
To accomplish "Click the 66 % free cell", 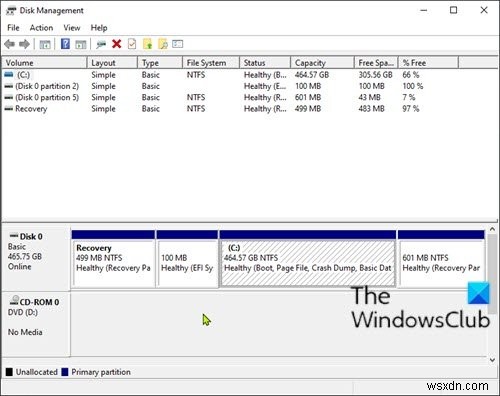I will (411, 75).
